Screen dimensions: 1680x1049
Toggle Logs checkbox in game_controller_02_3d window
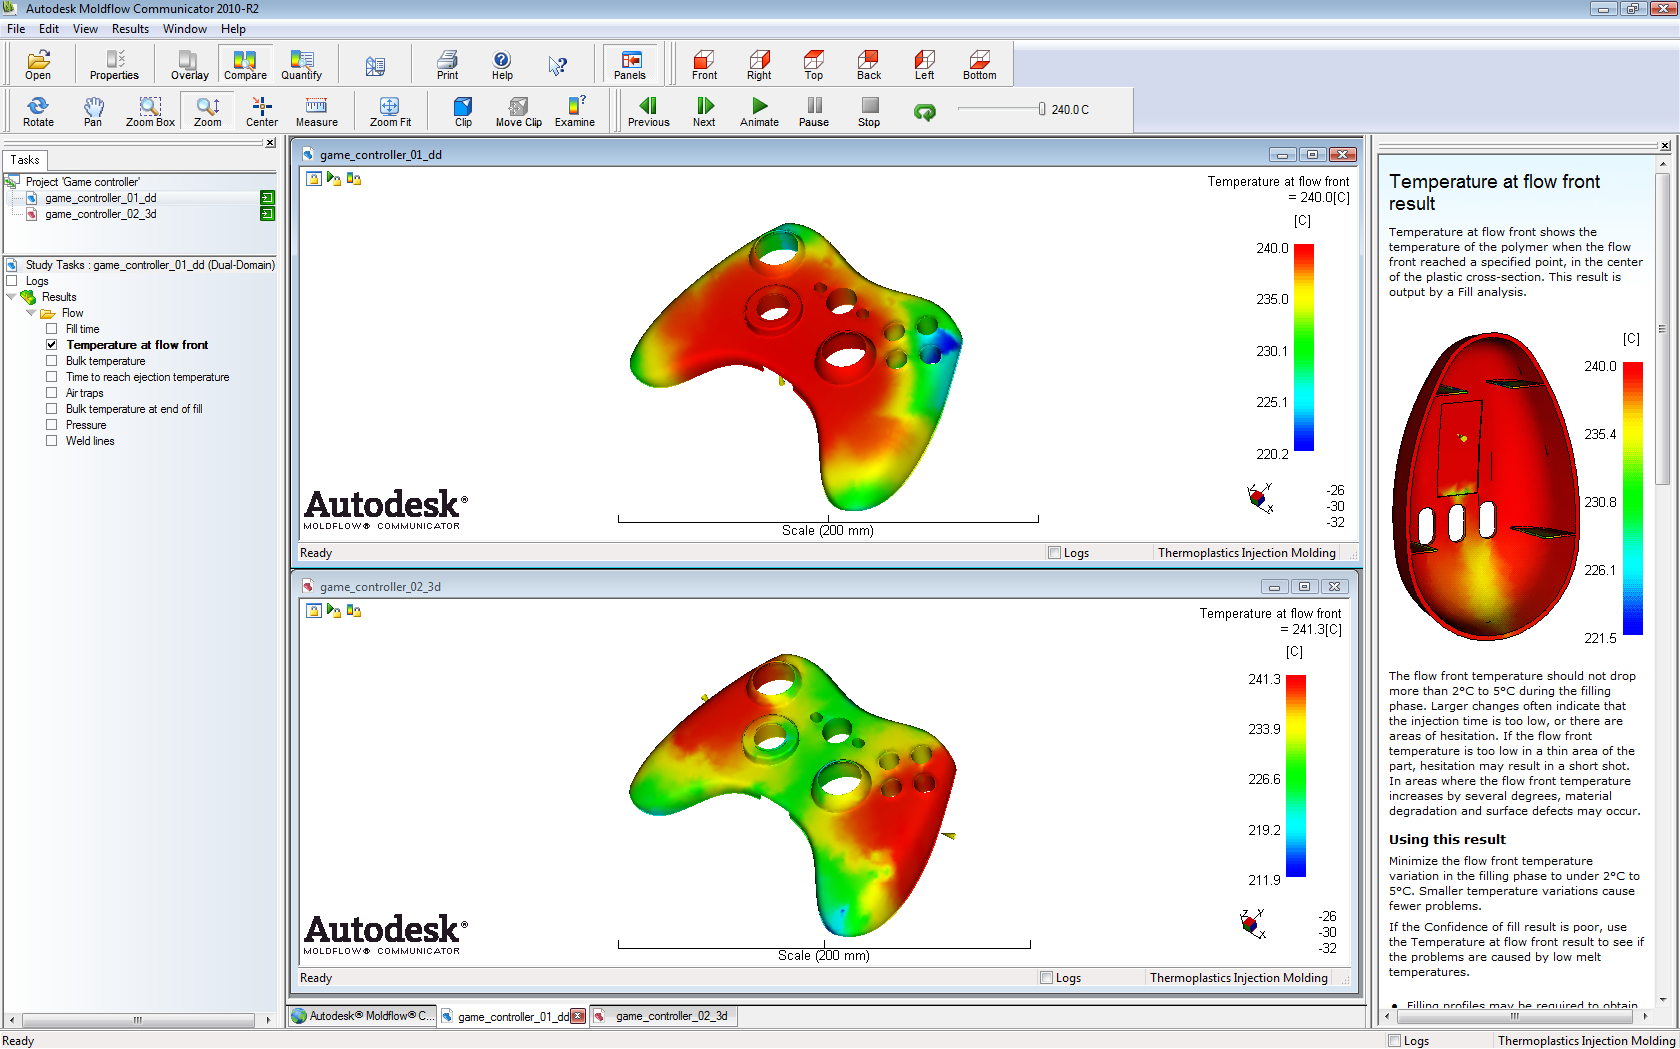pos(1046,978)
